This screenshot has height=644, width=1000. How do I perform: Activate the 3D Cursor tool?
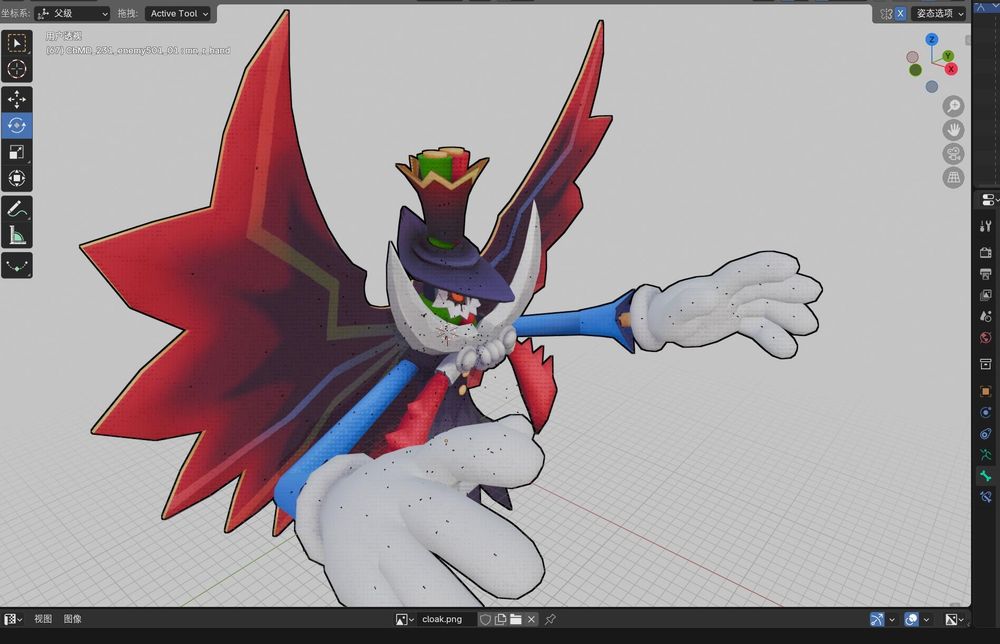(x=17, y=69)
